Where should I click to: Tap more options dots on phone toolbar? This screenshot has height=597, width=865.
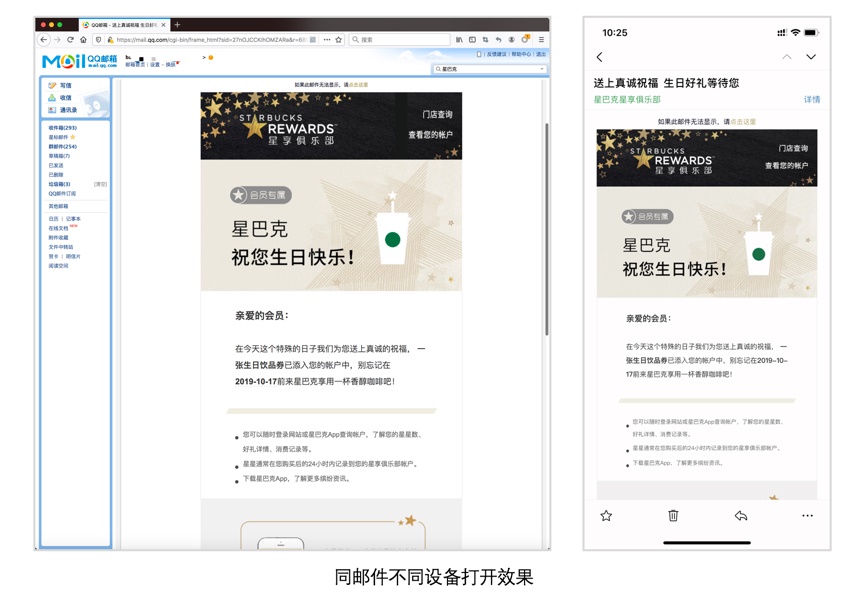(x=807, y=516)
